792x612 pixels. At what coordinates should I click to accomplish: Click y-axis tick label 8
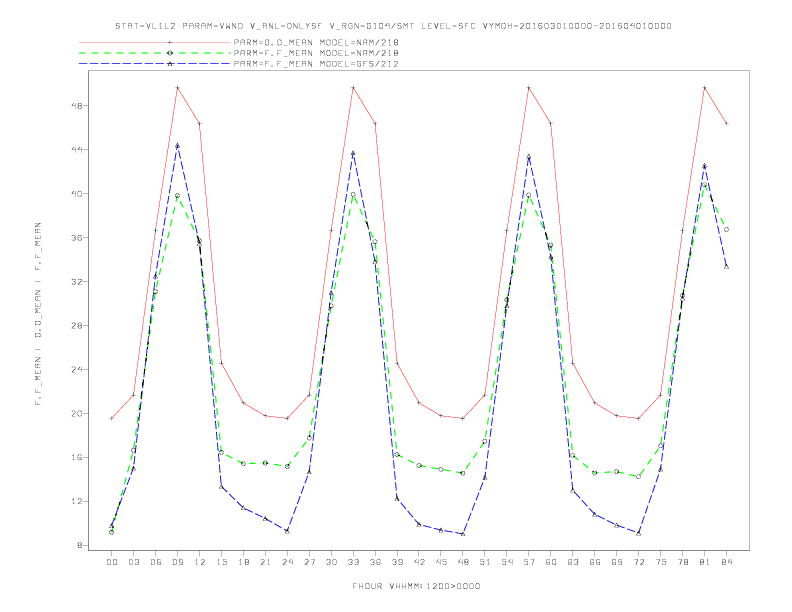click(x=80, y=545)
